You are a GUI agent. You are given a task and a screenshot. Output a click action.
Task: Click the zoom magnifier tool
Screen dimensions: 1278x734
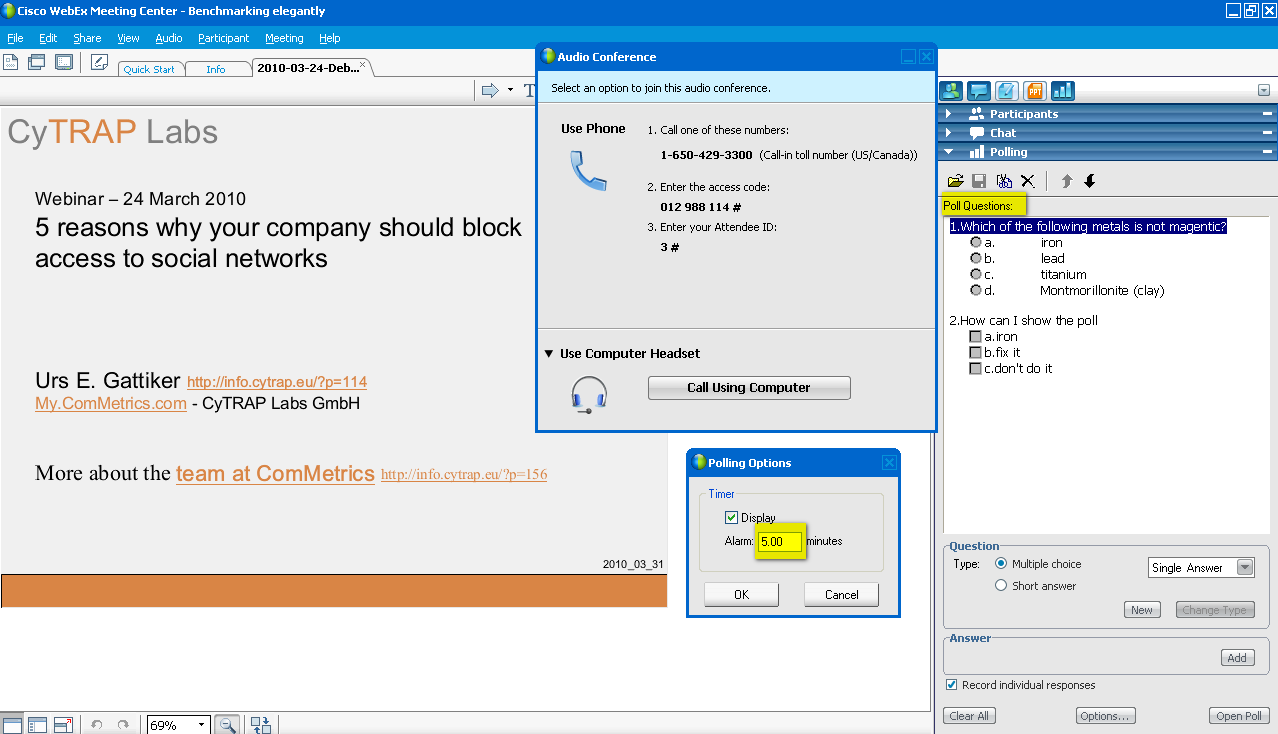click(227, 724)
